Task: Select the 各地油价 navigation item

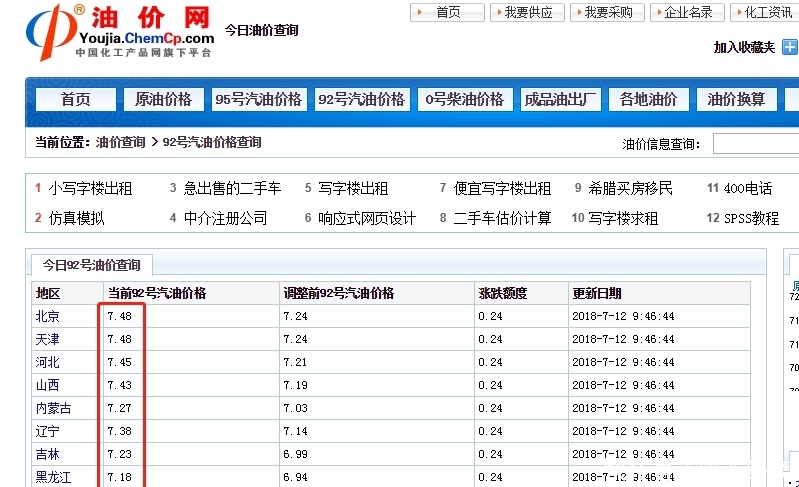Action: 649,99
